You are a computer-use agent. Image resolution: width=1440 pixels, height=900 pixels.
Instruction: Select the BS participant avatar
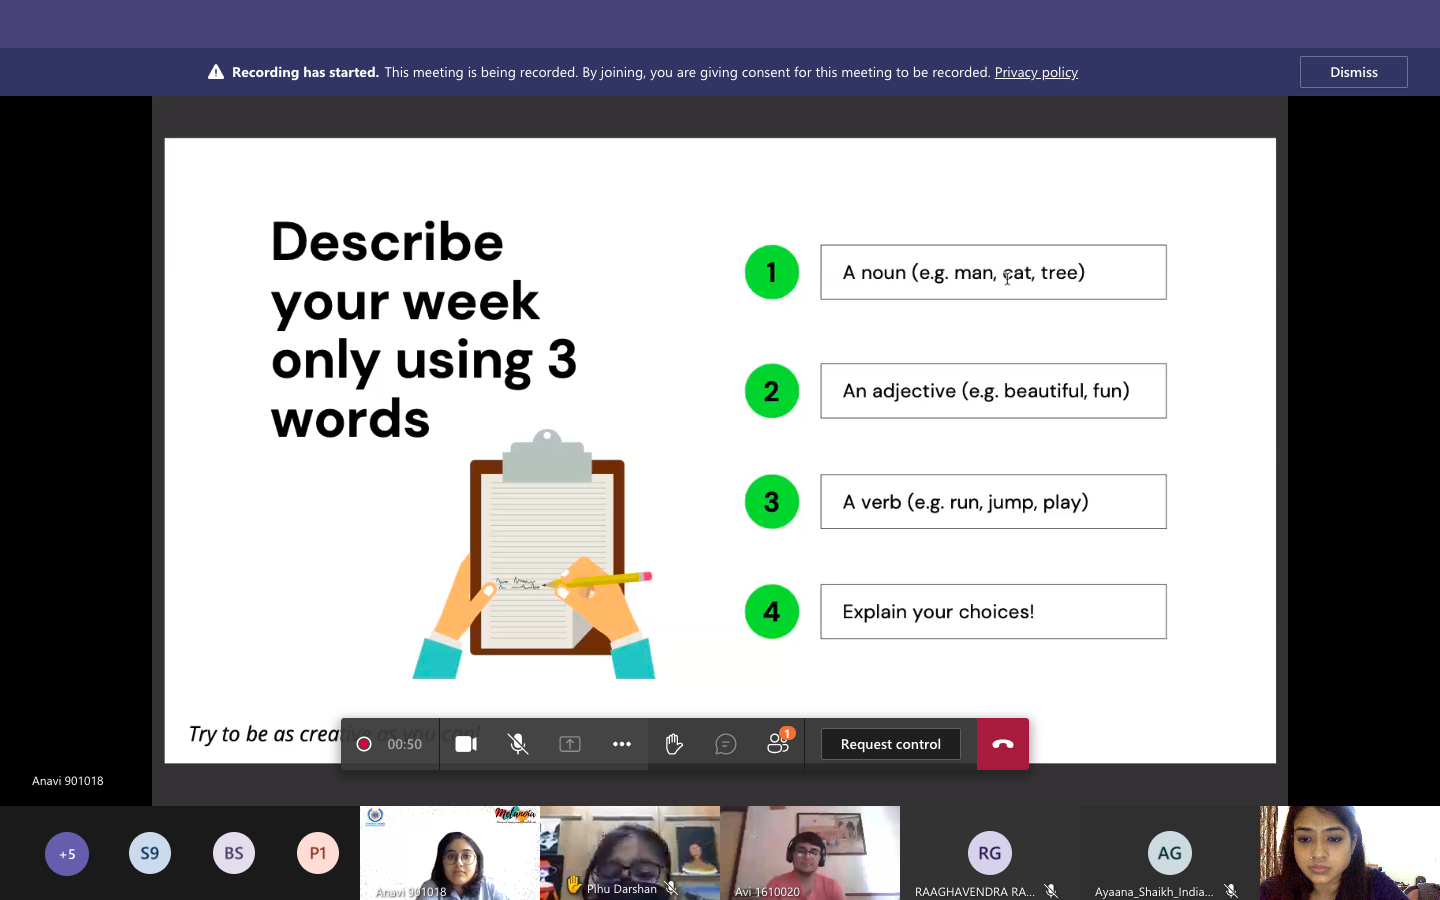234,853
